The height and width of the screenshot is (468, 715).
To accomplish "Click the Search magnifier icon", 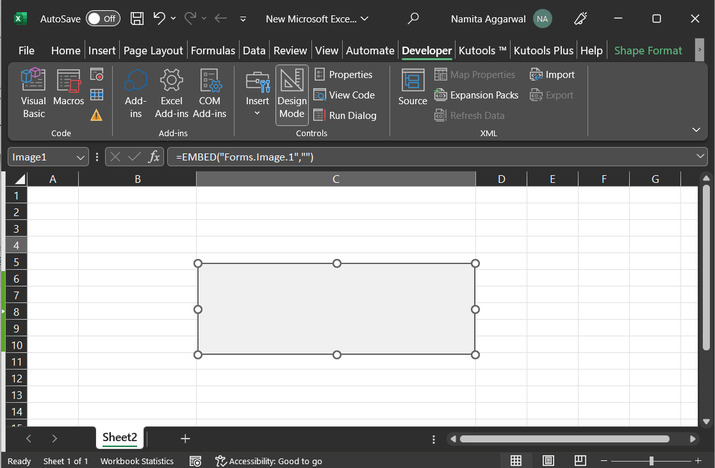I will 413,18.
